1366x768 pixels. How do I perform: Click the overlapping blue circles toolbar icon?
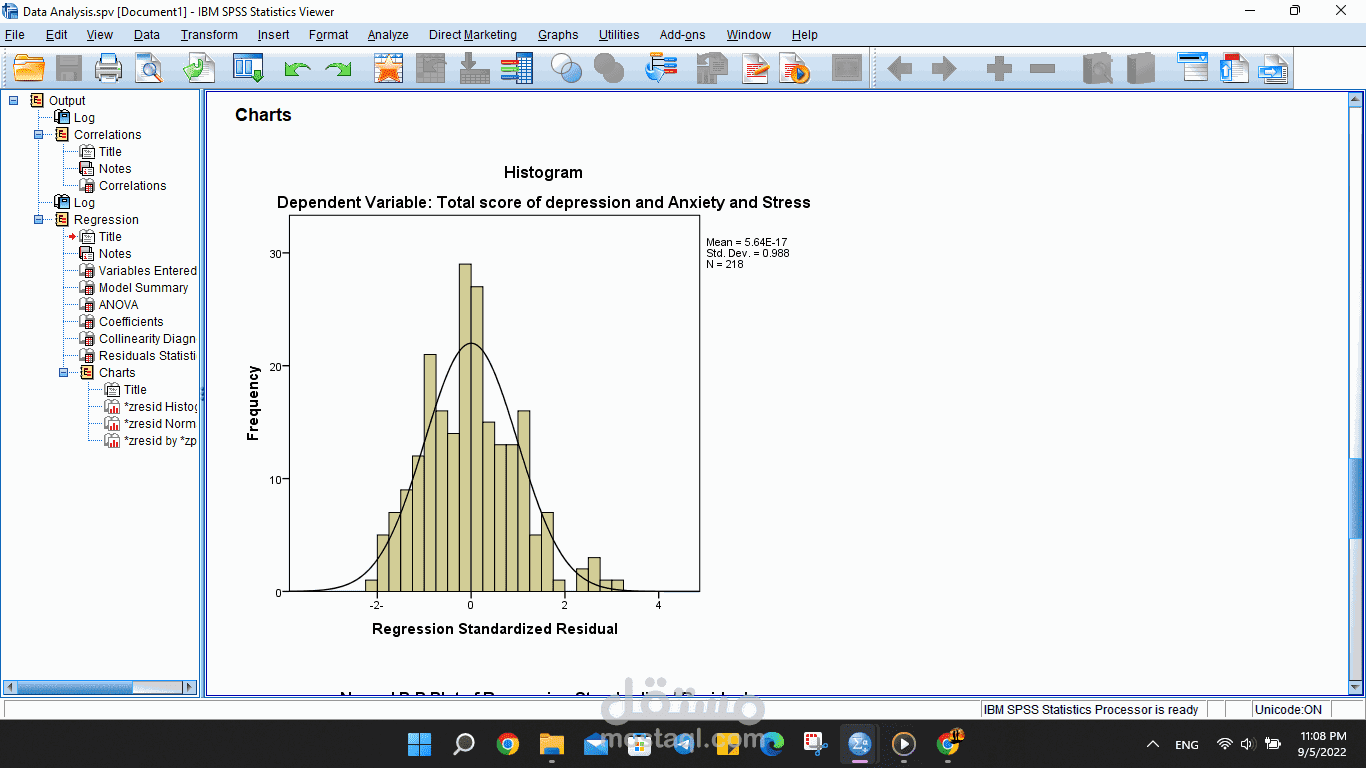567,68
